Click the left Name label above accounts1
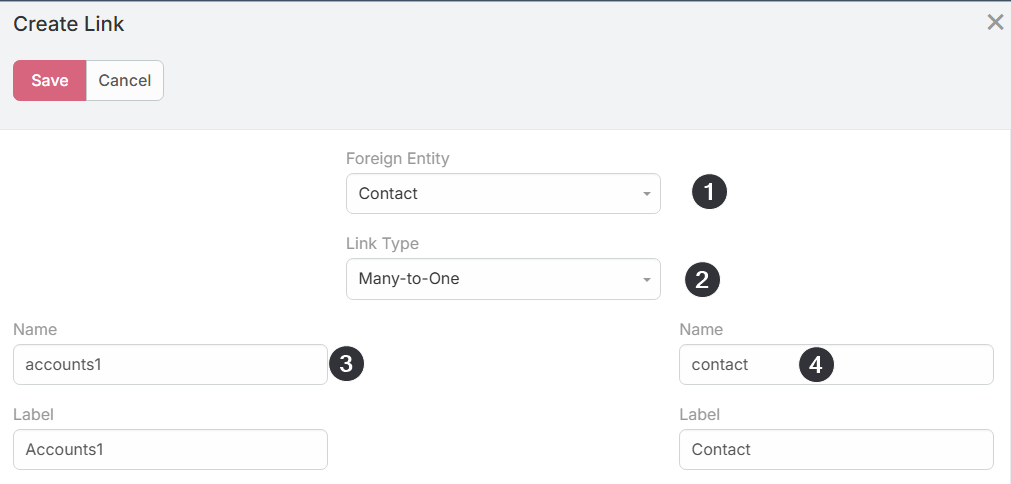This screenshot has width=1011, height=484. coord(35,329)
